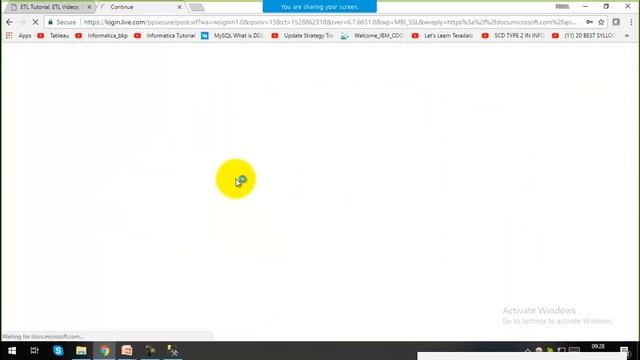Image resolution: width=640 pixels, height=360 pixels.
Task: Open SCD TYPE 2 IN INFO bookmark
Action: point(513,36)
